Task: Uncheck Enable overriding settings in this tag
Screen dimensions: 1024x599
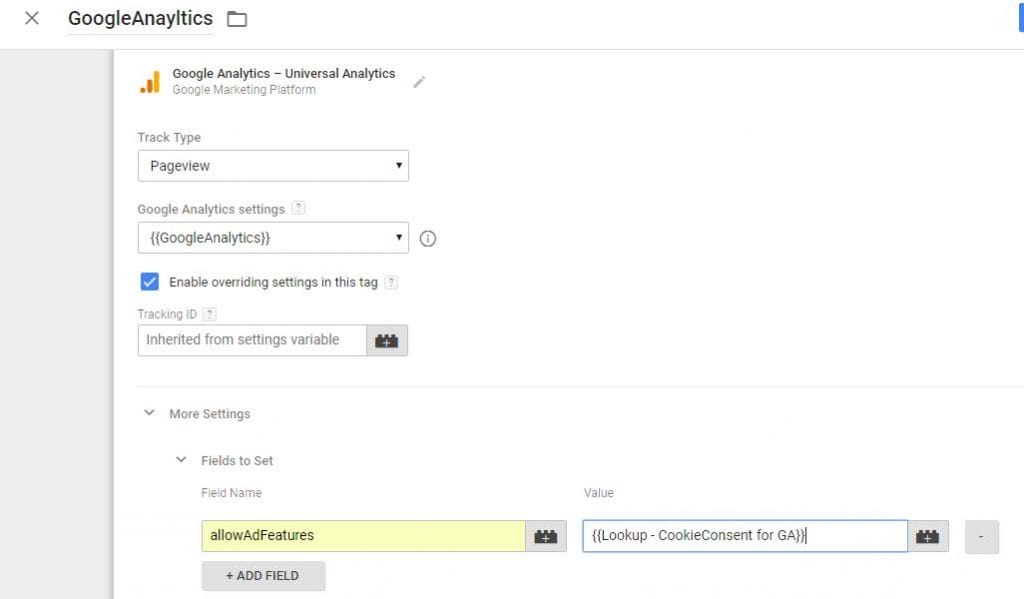Action: coord(150,282)
